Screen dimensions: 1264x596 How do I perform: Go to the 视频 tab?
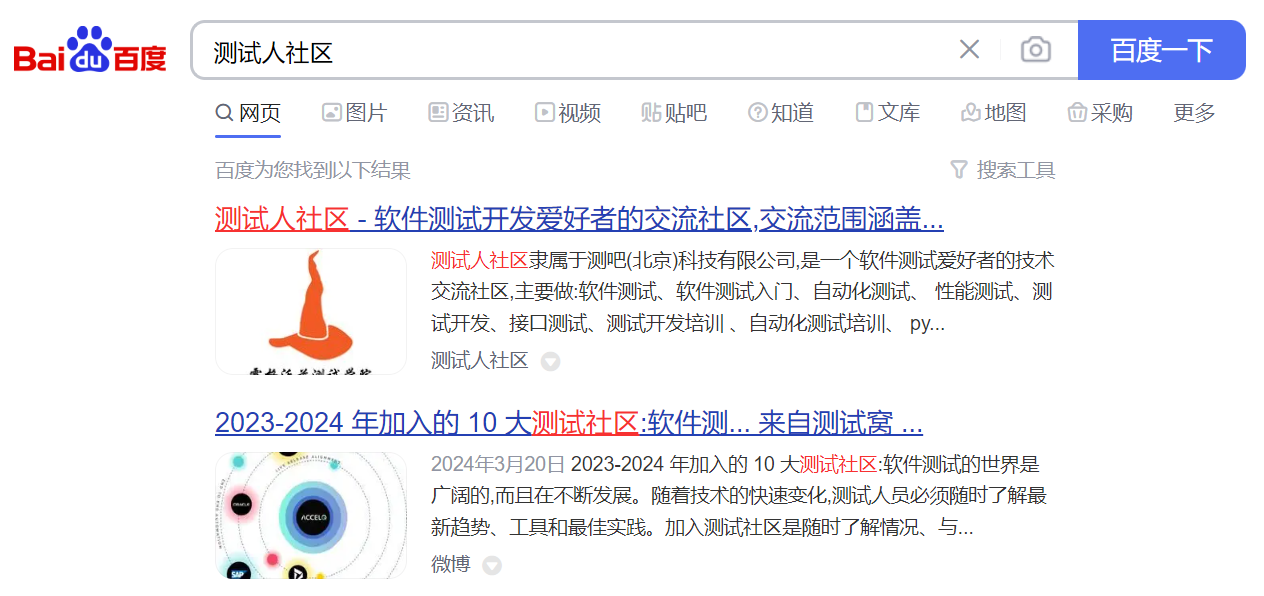point(567,113)
